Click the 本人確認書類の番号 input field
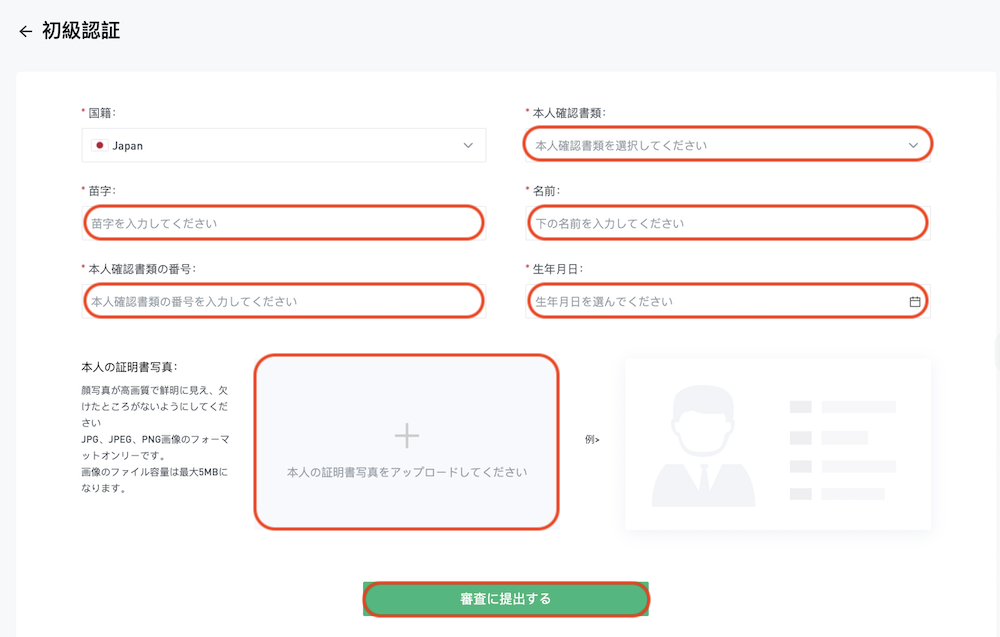 click(284, 301)
